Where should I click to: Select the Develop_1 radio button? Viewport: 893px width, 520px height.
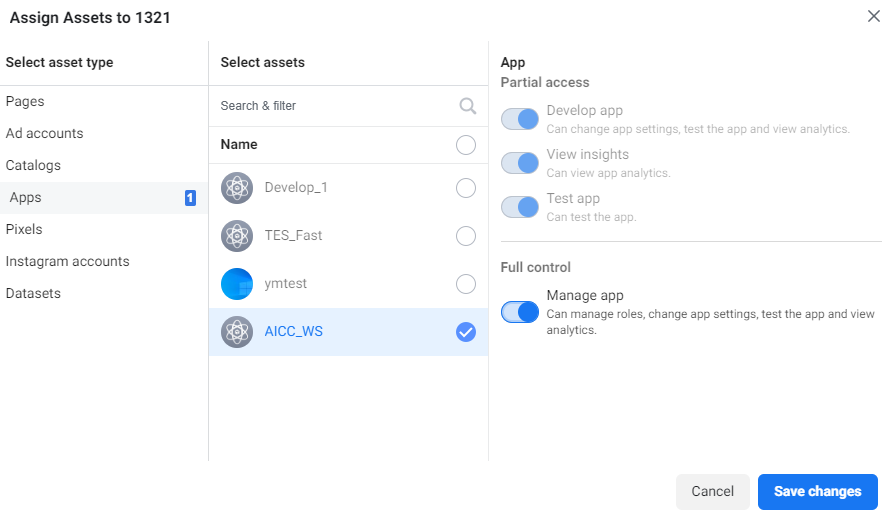coord(466,188)
